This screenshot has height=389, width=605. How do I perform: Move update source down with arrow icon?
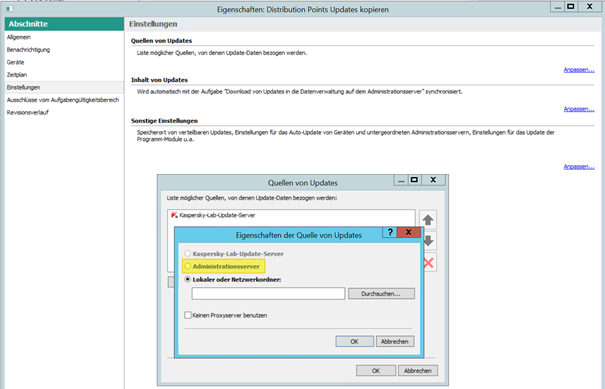pyautogui.click(x=428, y=241)
